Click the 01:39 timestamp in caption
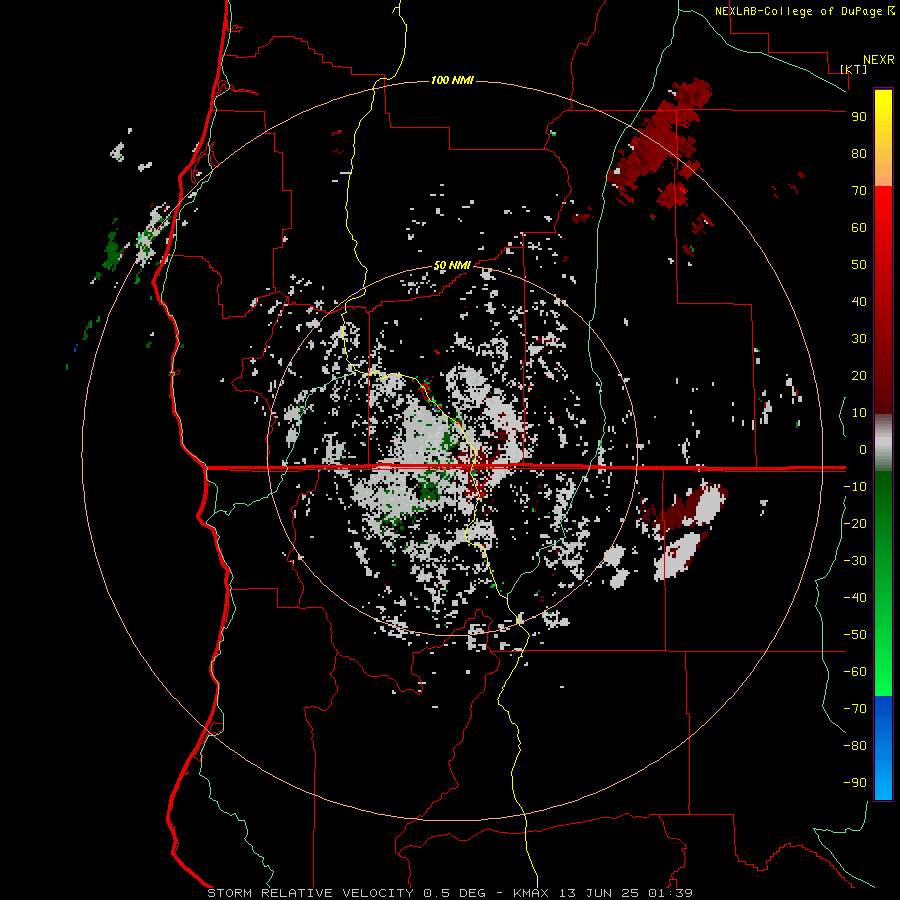The image size is (900, 900). click(670, 893)
